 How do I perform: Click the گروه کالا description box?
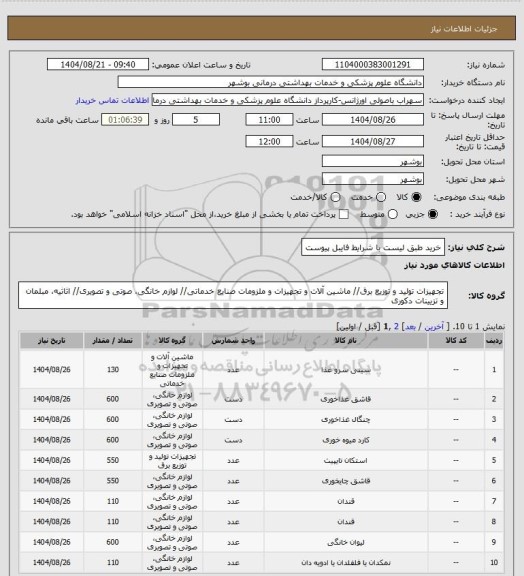[233, 296]
